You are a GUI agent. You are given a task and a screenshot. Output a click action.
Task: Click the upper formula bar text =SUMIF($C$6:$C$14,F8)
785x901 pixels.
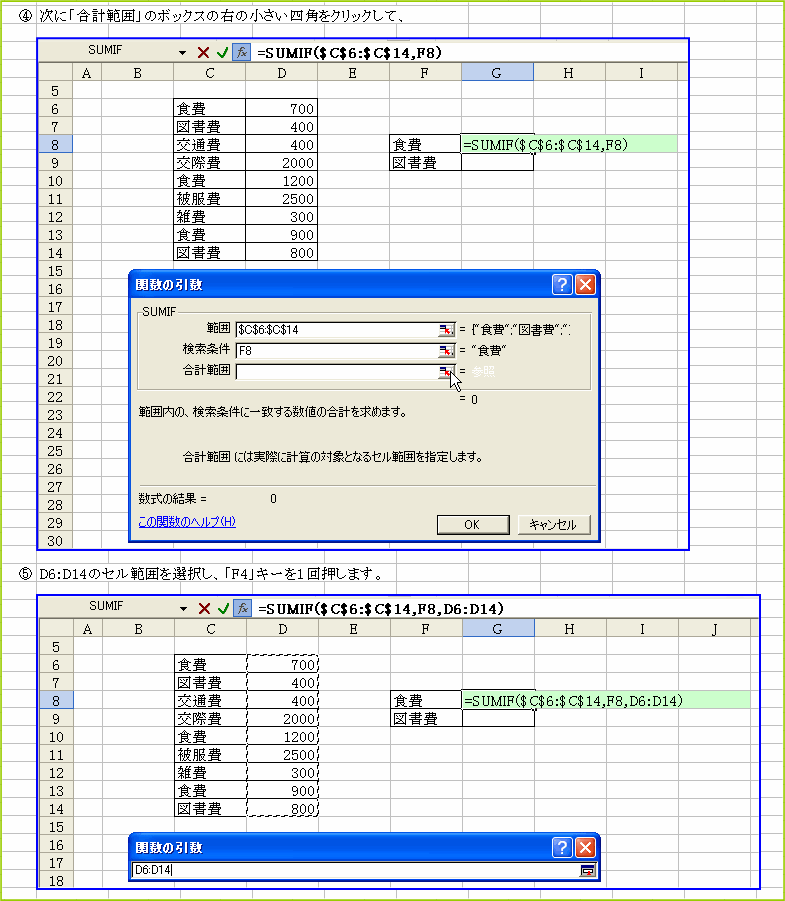pos(349,53)
